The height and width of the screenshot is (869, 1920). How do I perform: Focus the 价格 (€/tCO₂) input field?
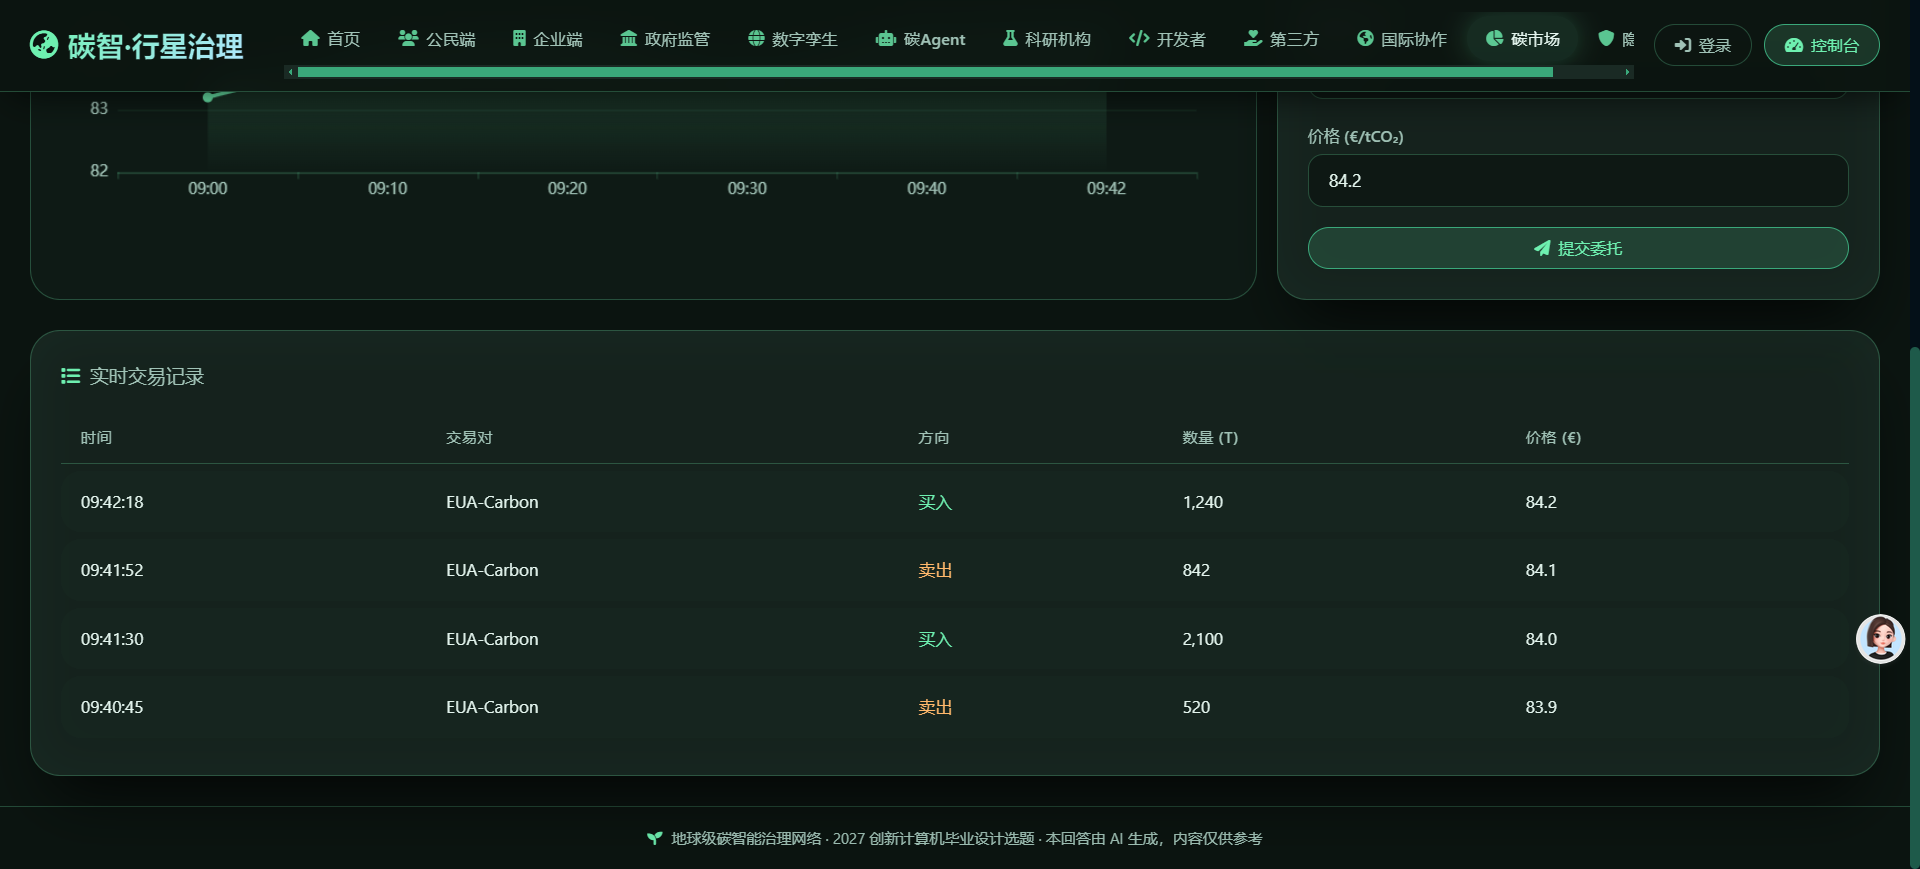(1577, 180)
